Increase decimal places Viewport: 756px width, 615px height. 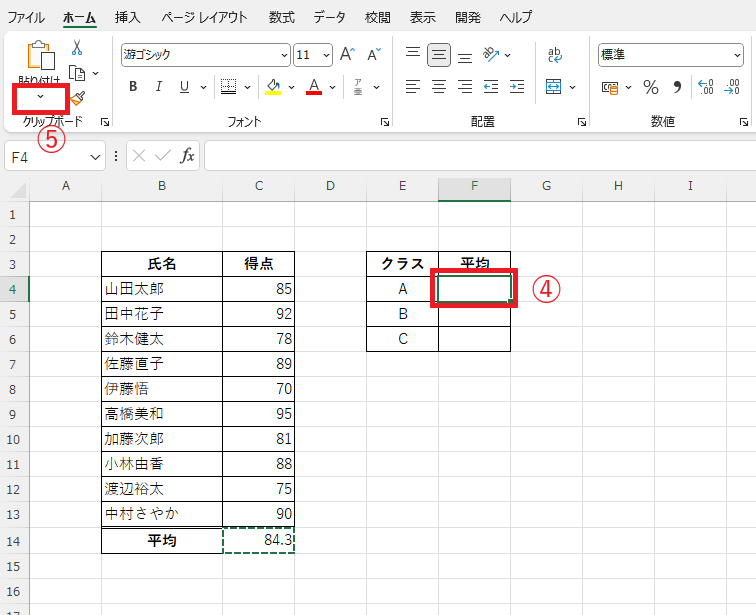706,87
